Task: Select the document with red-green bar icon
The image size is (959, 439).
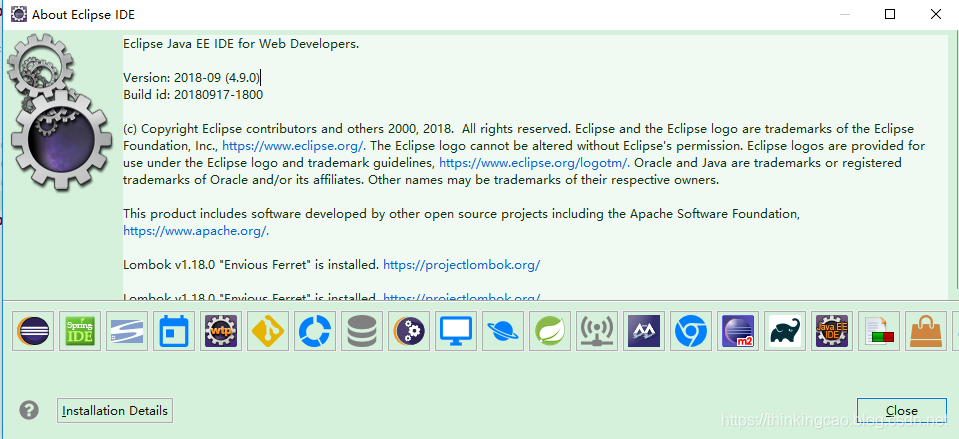Action: [879, 331]
